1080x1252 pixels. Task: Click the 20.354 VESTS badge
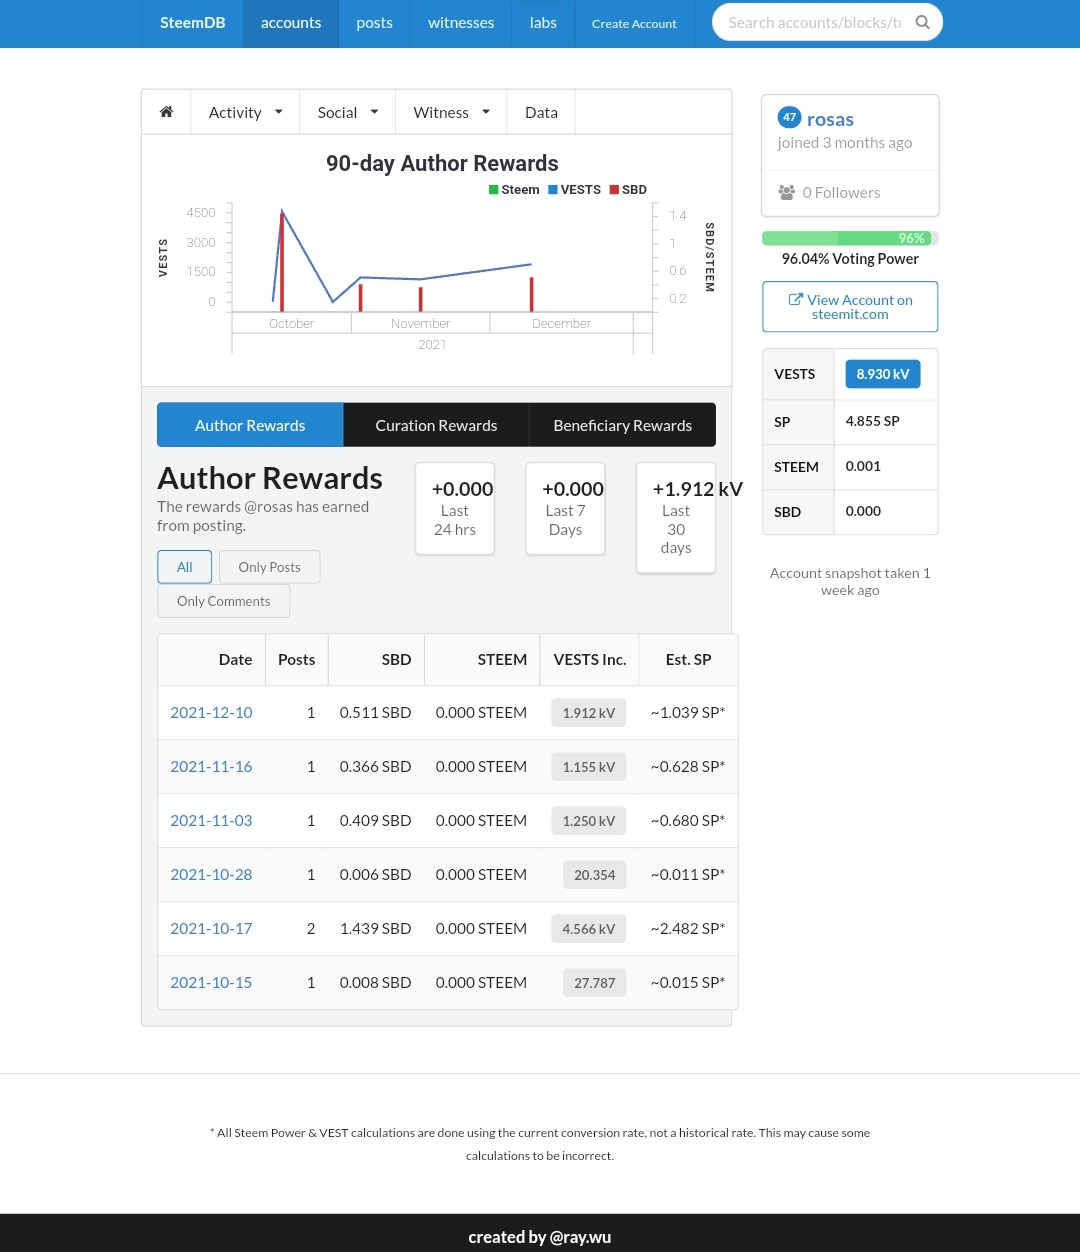[x=594, y=875]
